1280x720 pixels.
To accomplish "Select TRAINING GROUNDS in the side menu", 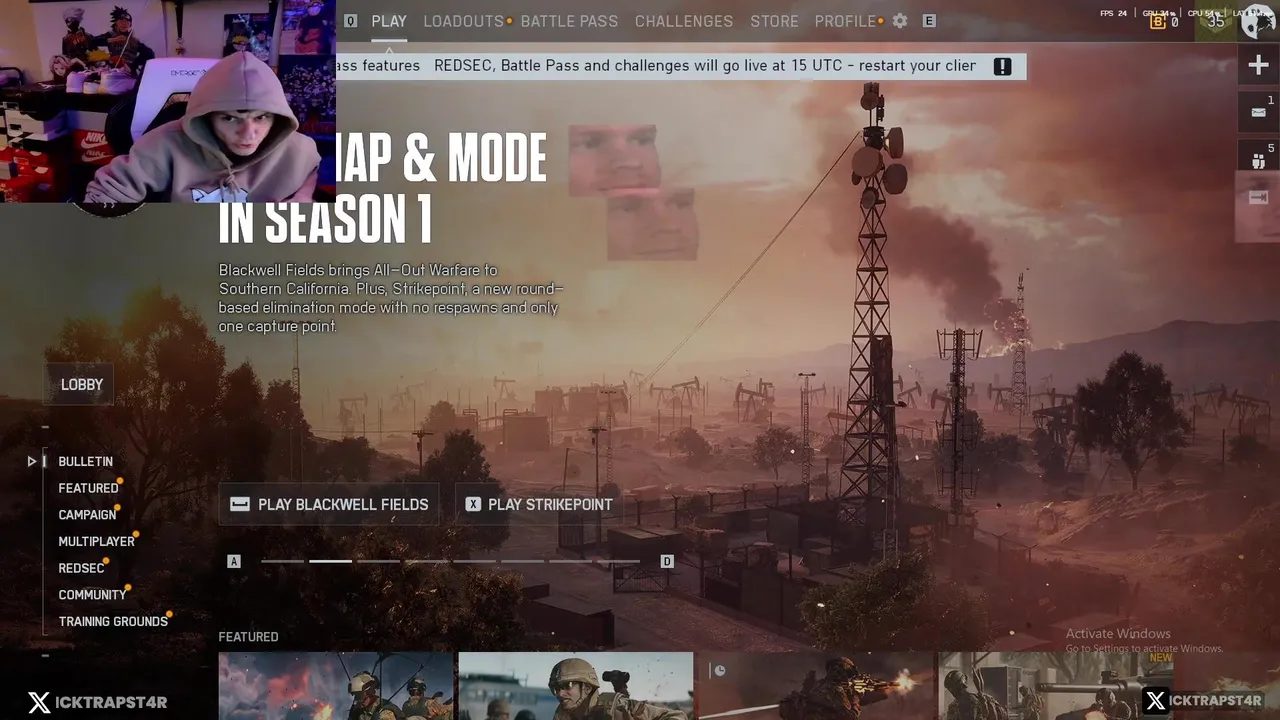I will tap(113, 621).
